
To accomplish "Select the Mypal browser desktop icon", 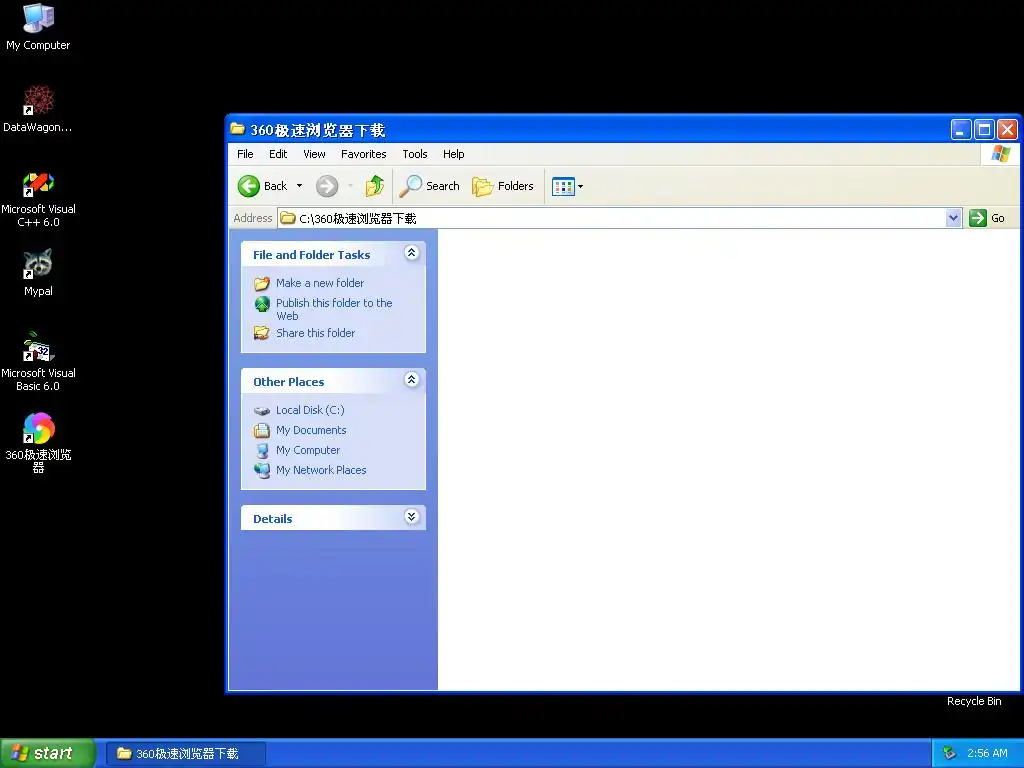I will (38, 272).
